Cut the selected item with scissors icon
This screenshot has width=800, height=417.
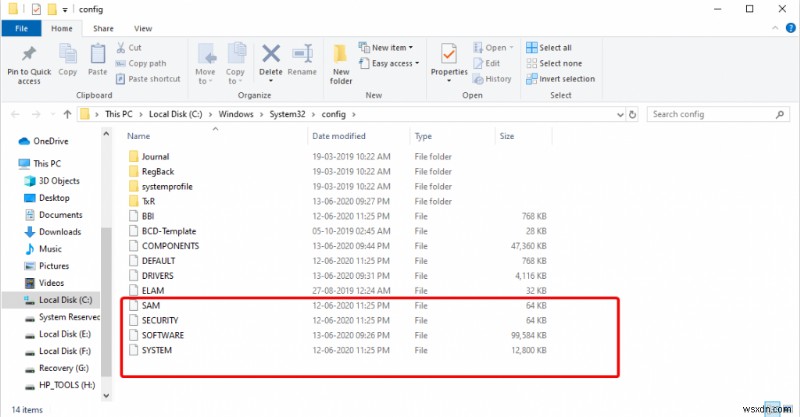point(129,47)
